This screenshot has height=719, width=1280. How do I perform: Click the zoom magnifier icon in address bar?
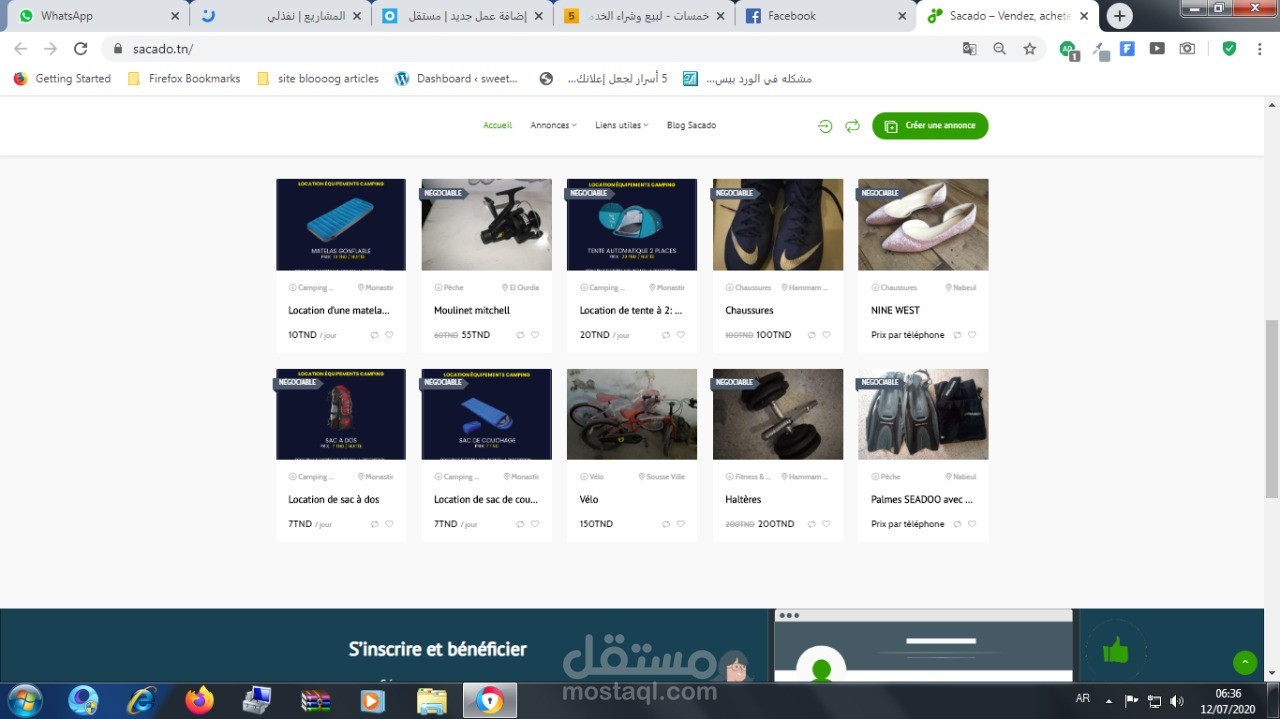click(x=999, y=48)
